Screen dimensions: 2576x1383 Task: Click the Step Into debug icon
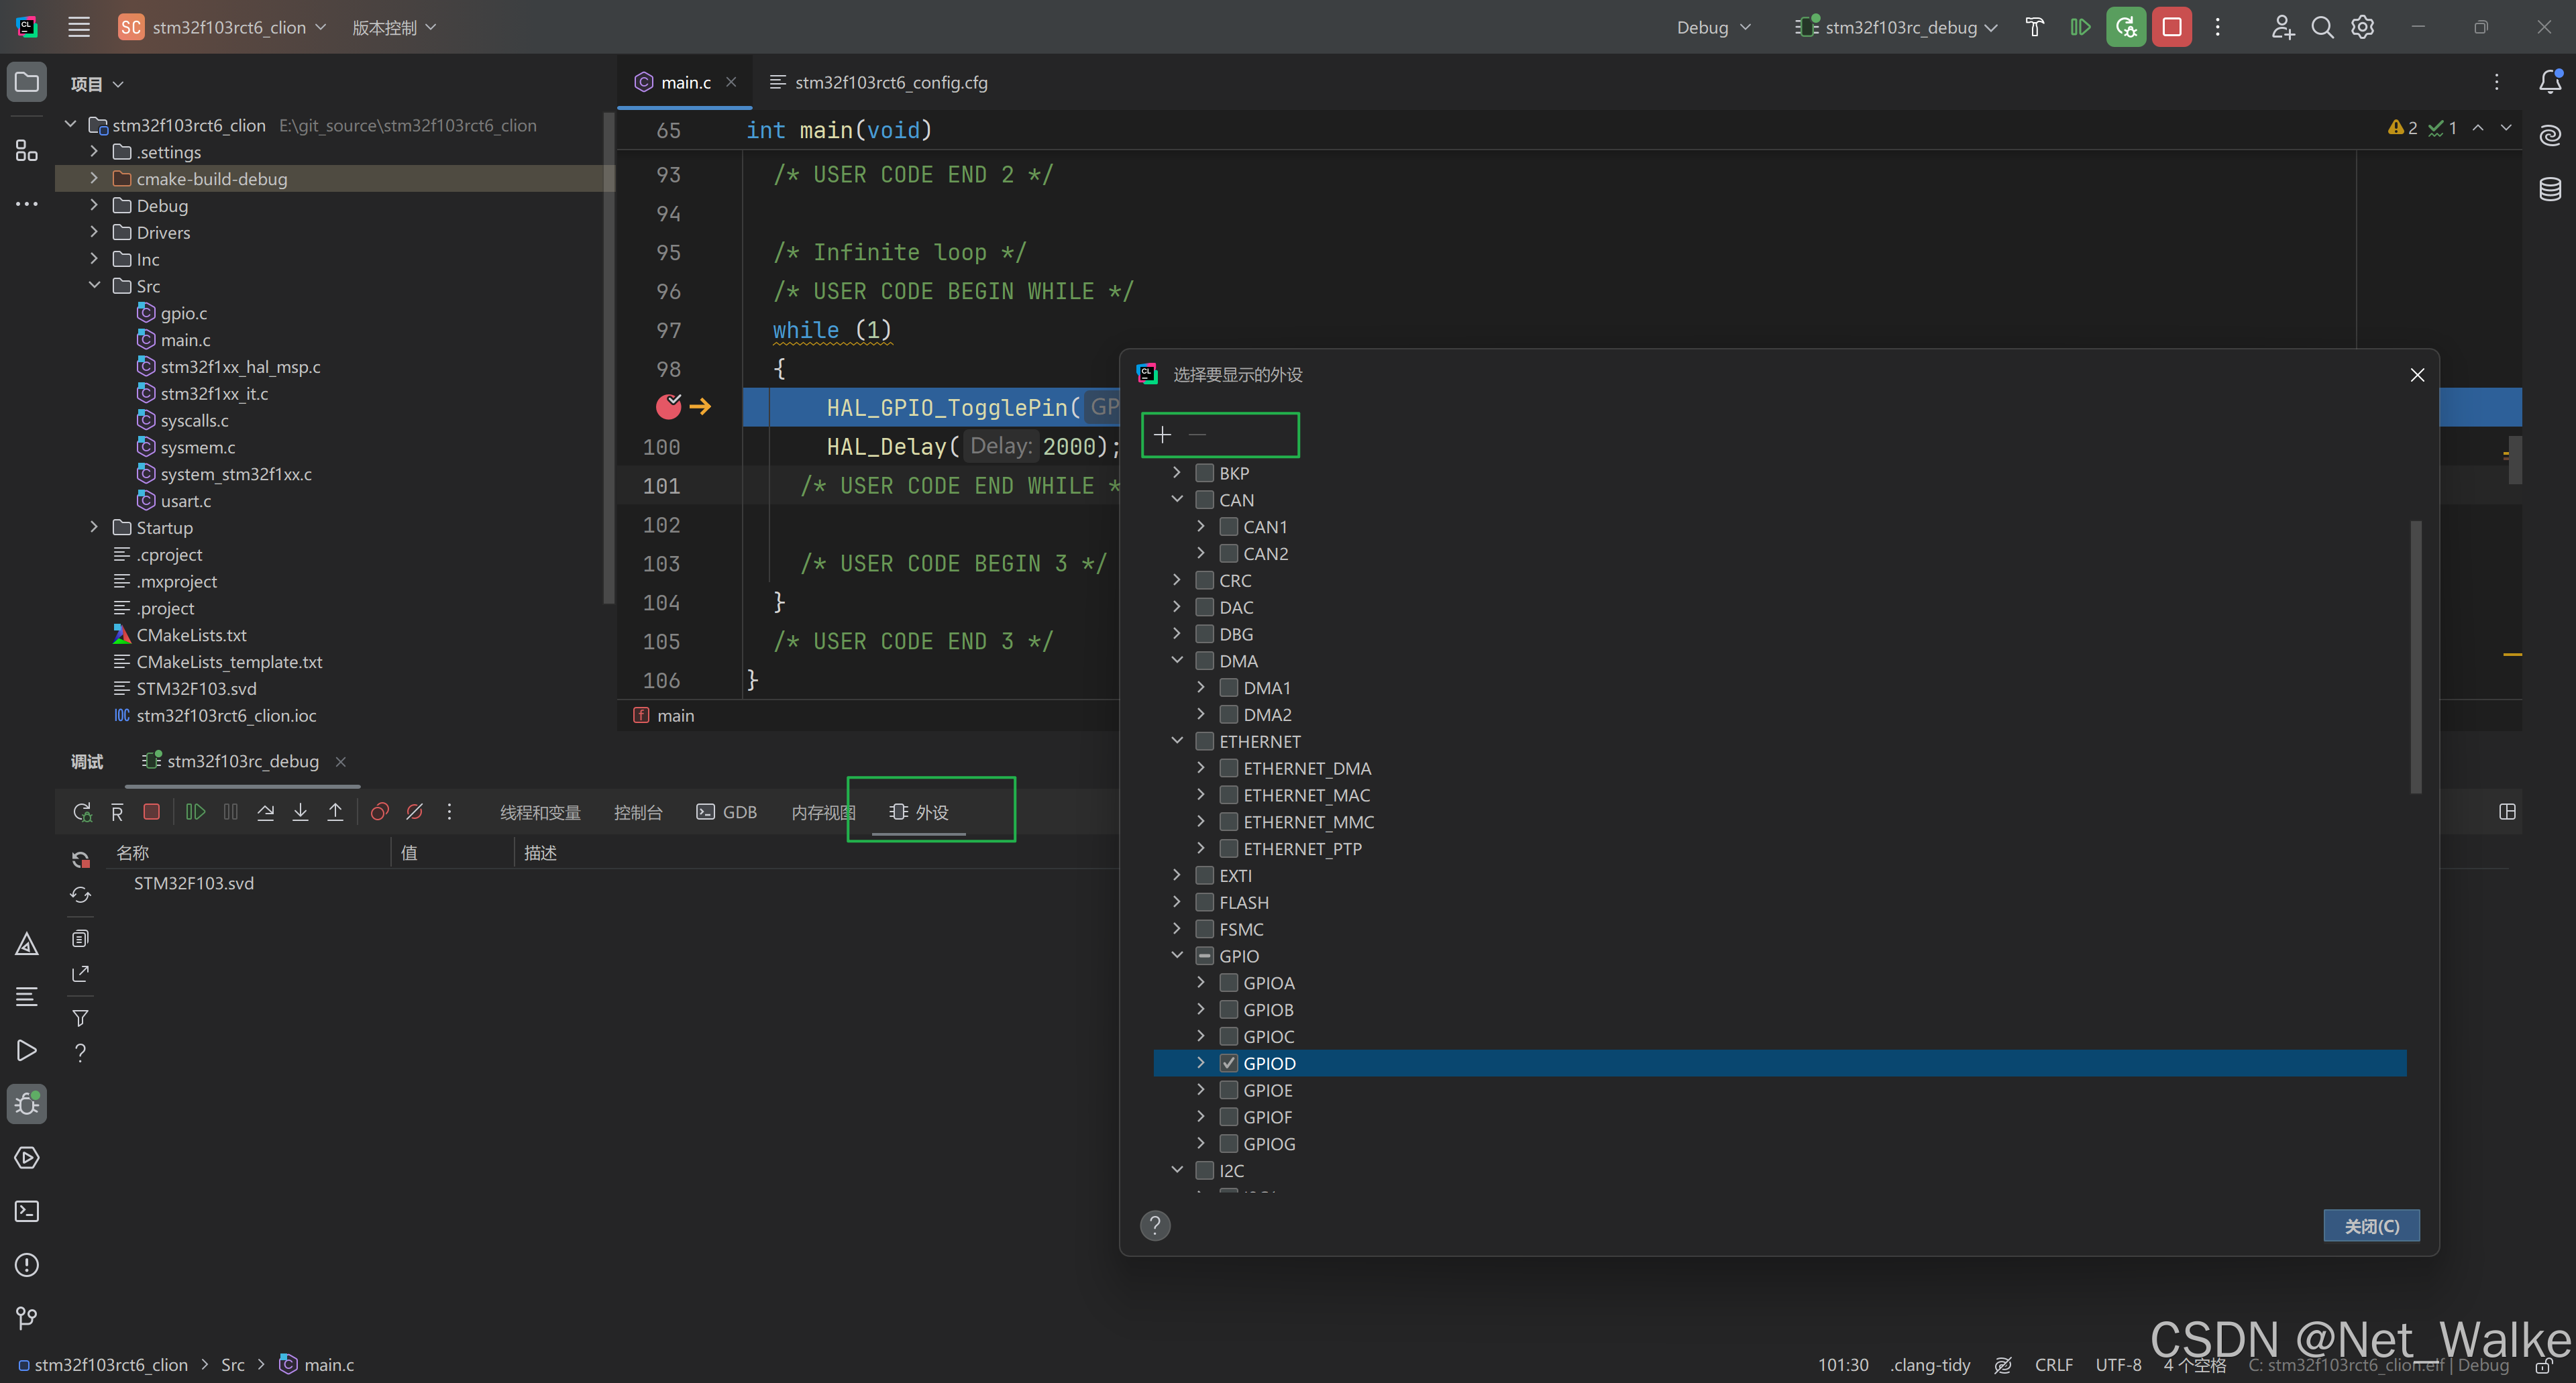300,812
